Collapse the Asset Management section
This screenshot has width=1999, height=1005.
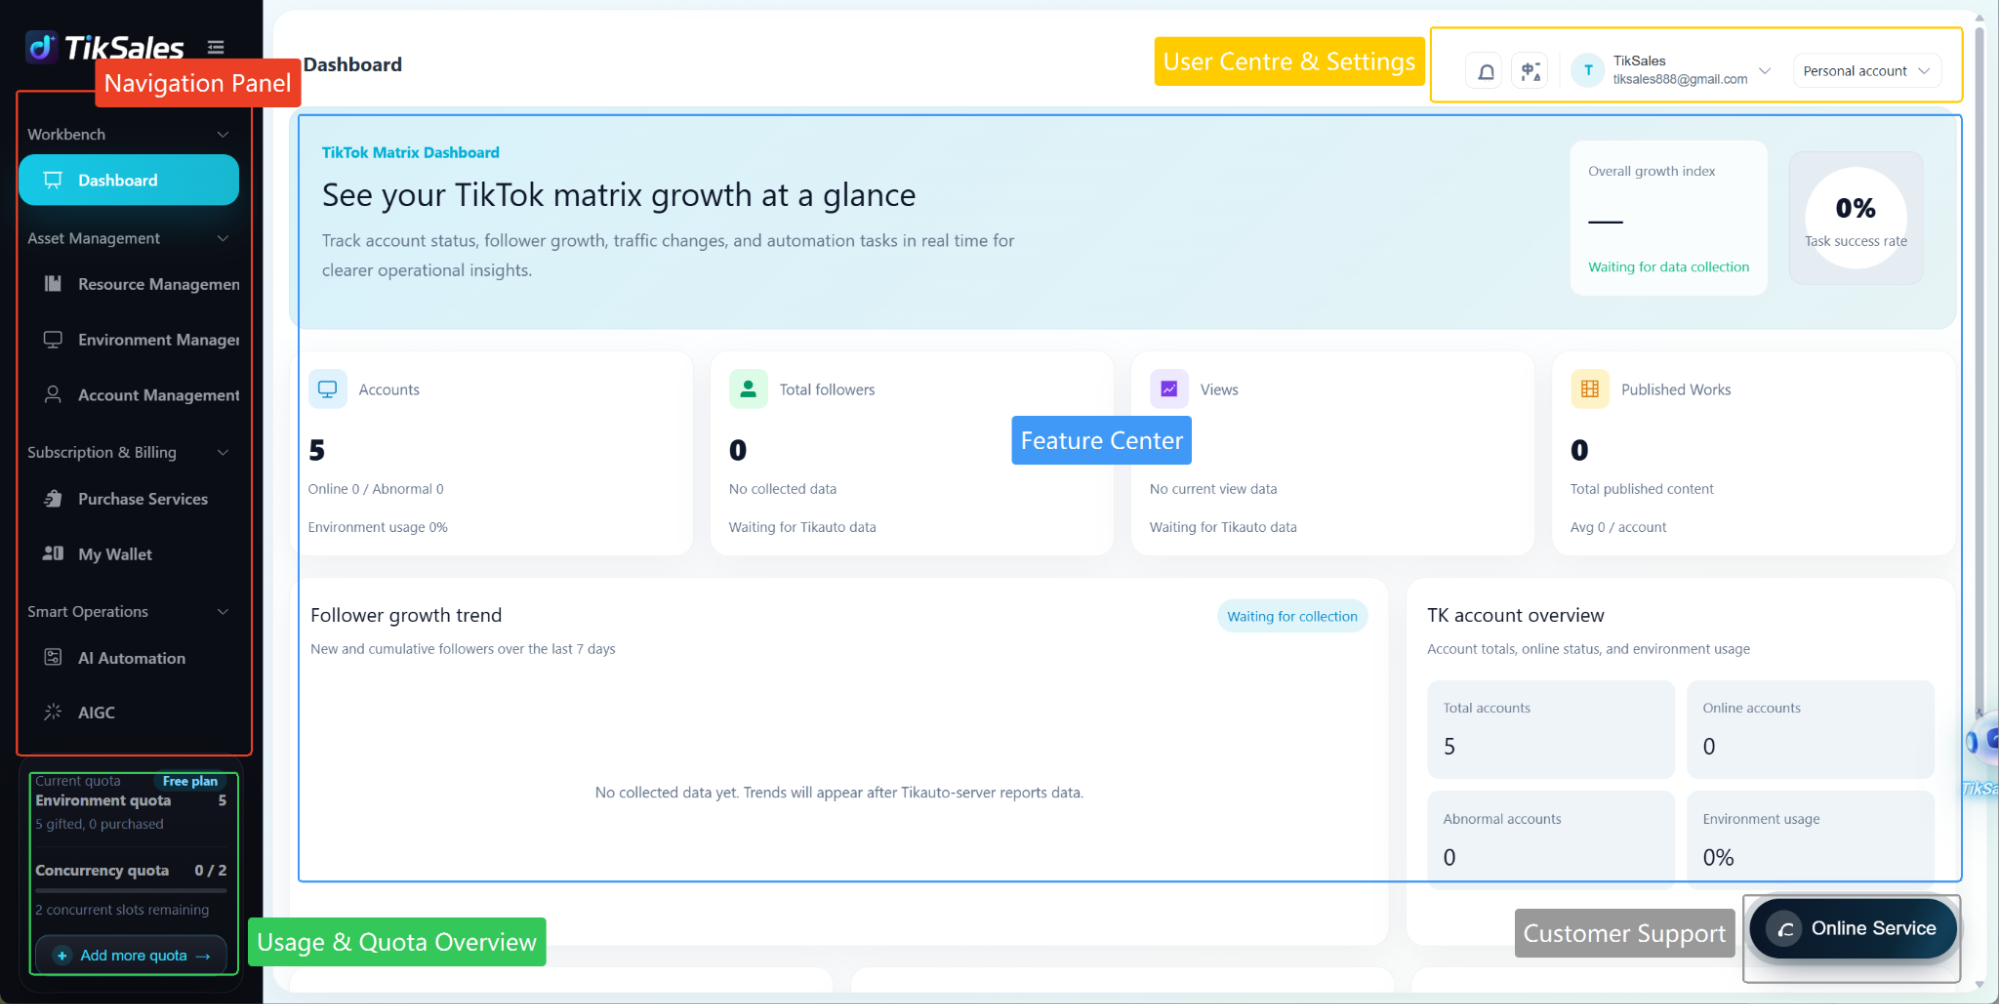[223, 238]
